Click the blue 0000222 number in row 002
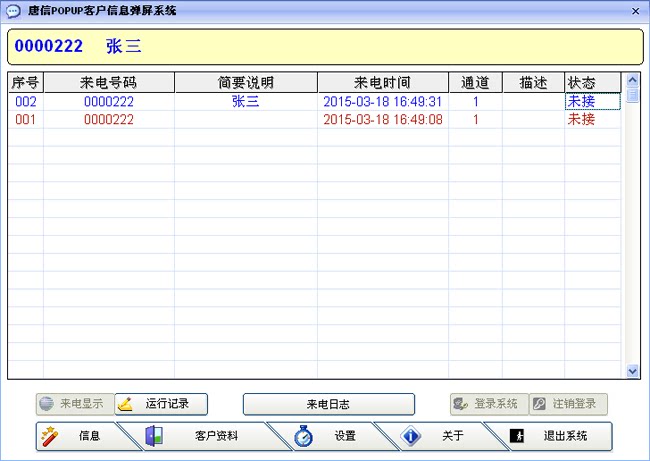 pos(109,102)
